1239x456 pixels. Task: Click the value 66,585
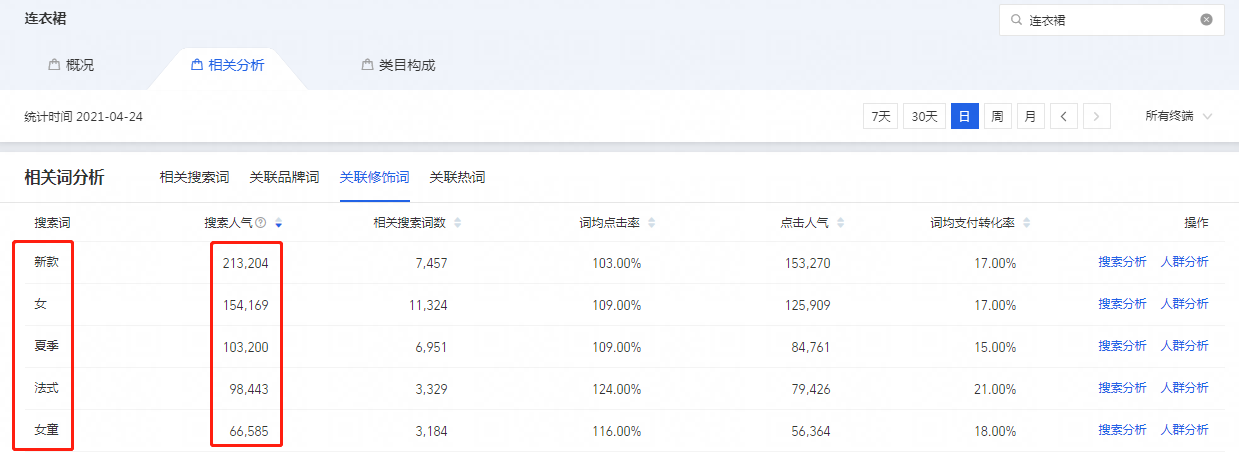point(249,431)
